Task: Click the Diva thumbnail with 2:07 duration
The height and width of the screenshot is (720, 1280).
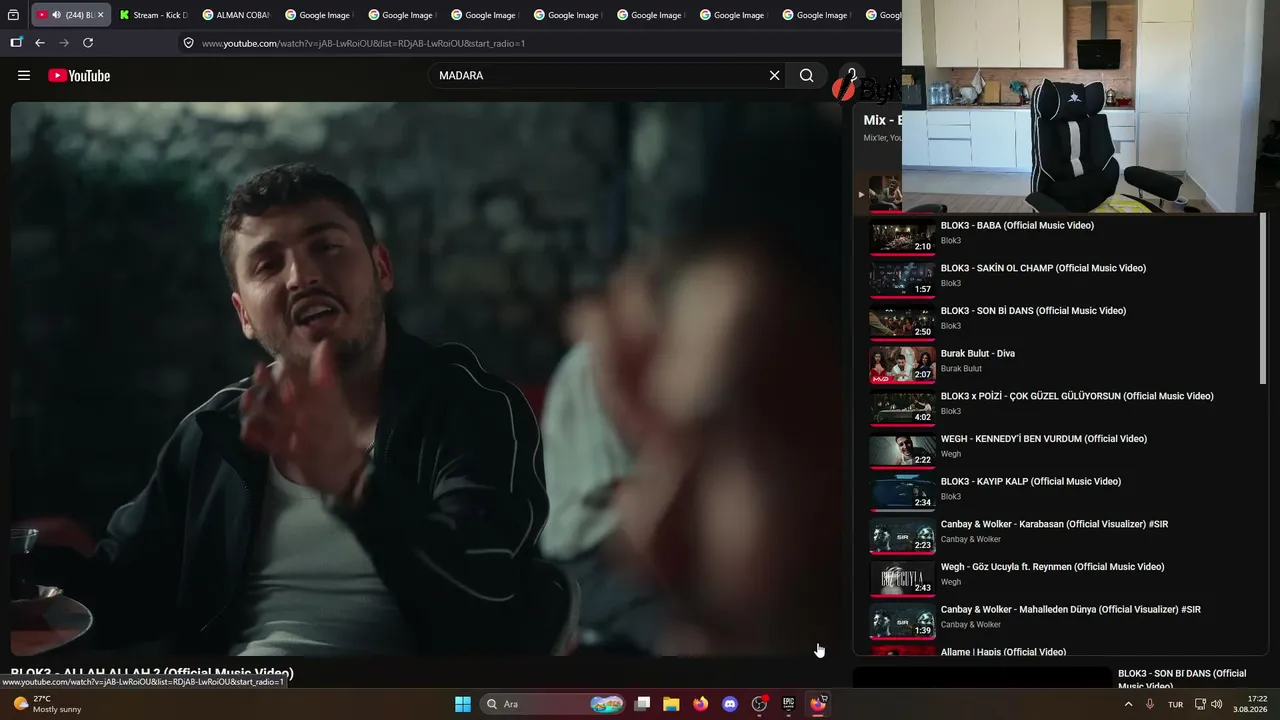Action: 902,365
